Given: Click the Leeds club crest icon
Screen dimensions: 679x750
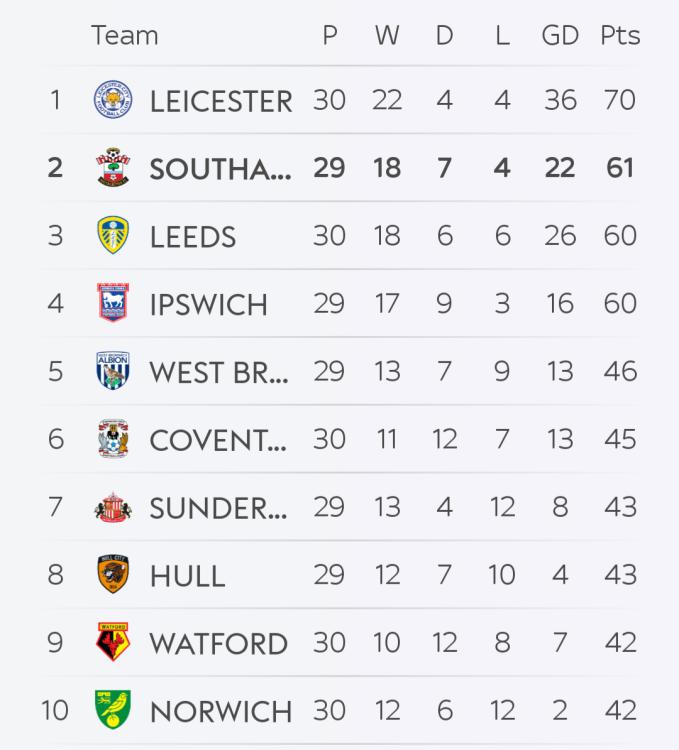Looking at the screenshot, I should pyautogui.click(x=113, y=235).
